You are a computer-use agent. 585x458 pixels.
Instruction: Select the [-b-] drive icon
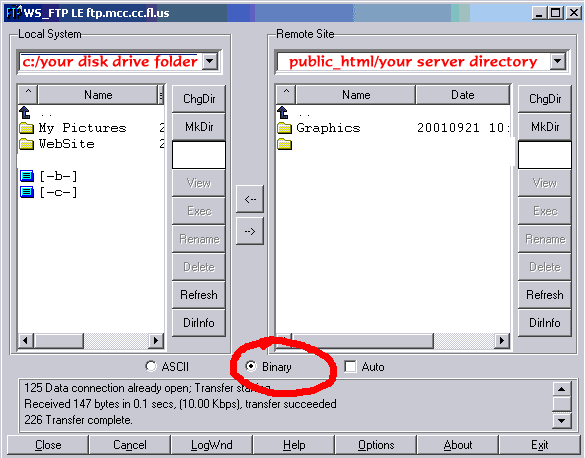[27, 176]
